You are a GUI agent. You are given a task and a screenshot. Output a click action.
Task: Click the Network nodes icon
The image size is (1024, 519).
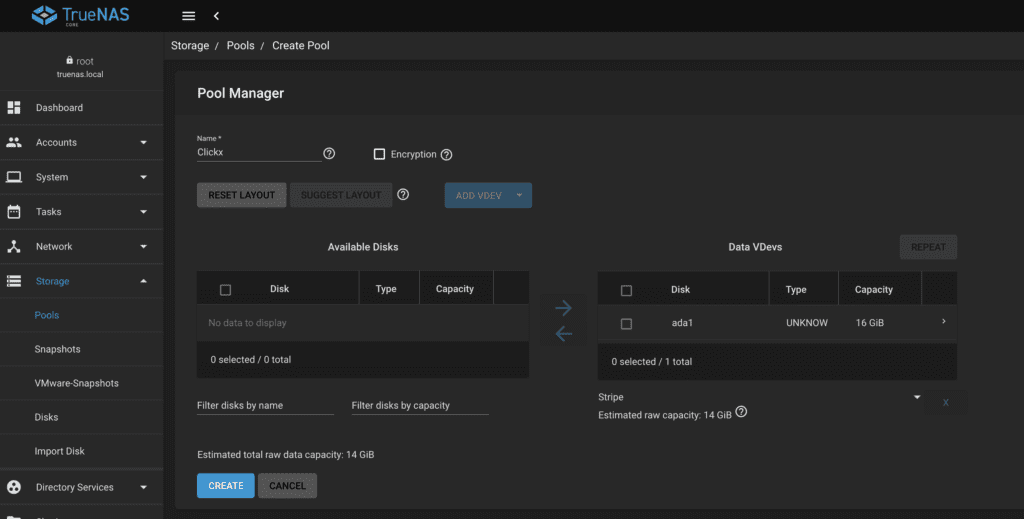coord(14,246)
